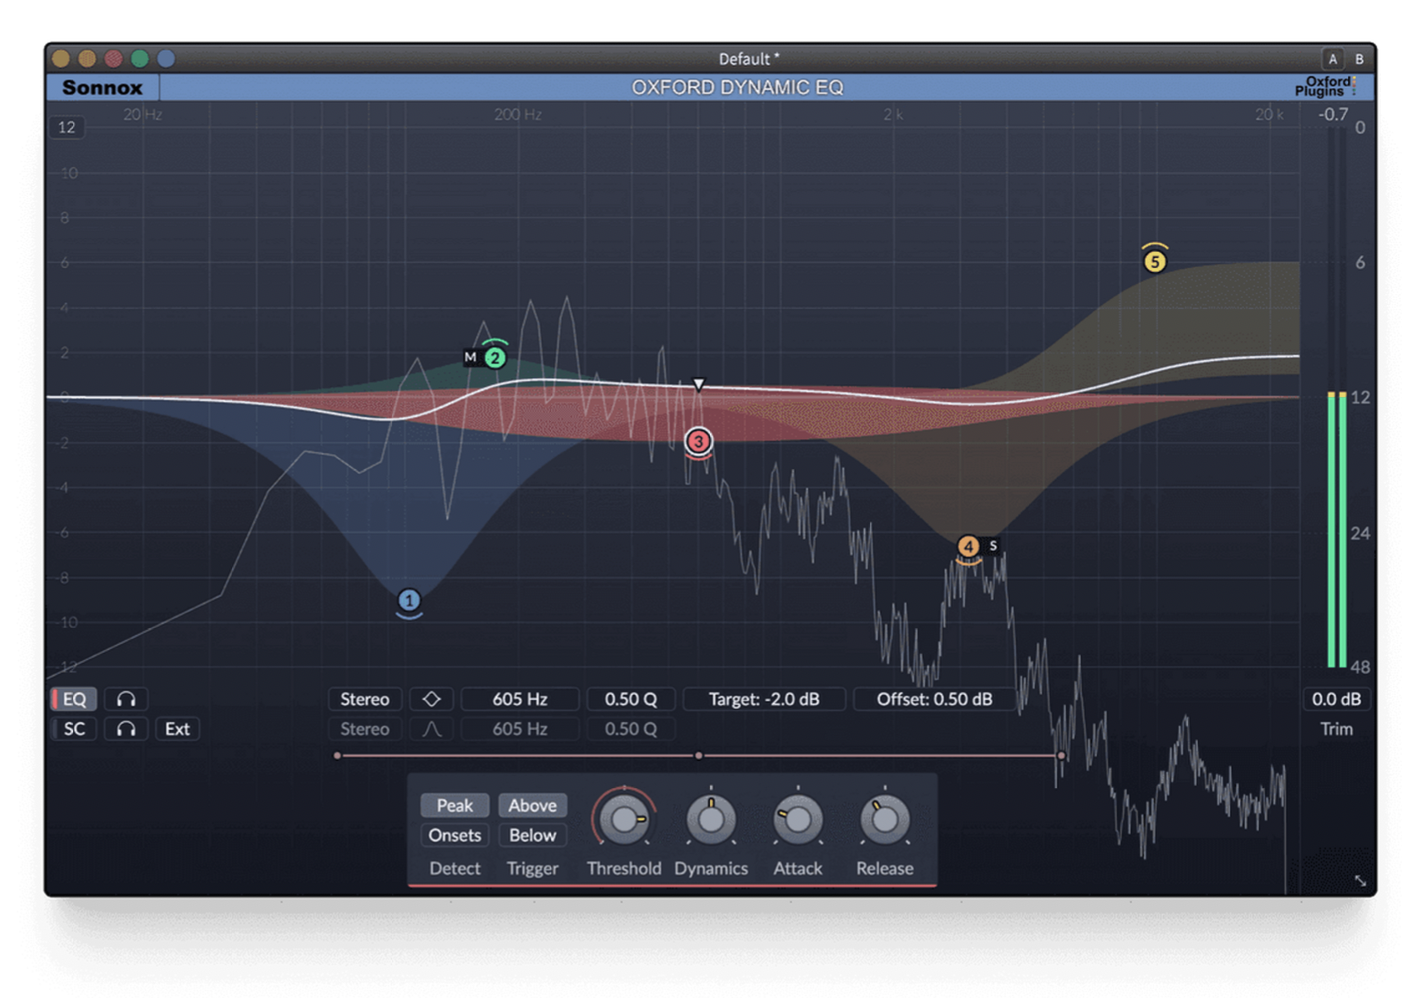Click the band 1 node on the EQ curve
1402x998 pixels.
tap(409, 600)
